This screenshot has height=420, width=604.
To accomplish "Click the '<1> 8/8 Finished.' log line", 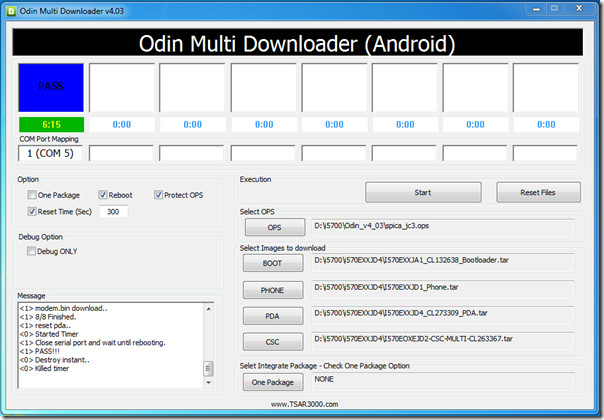I will pyautogui.click(x=48, y=317).
